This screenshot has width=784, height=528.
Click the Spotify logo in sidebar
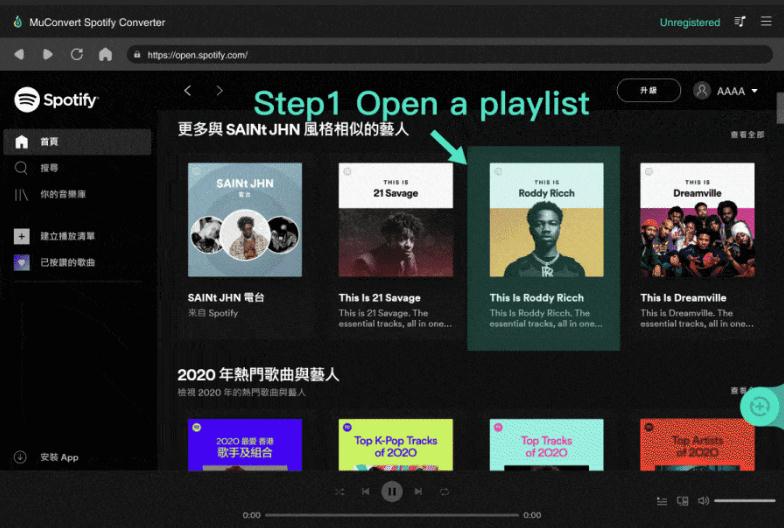[56, 100]
